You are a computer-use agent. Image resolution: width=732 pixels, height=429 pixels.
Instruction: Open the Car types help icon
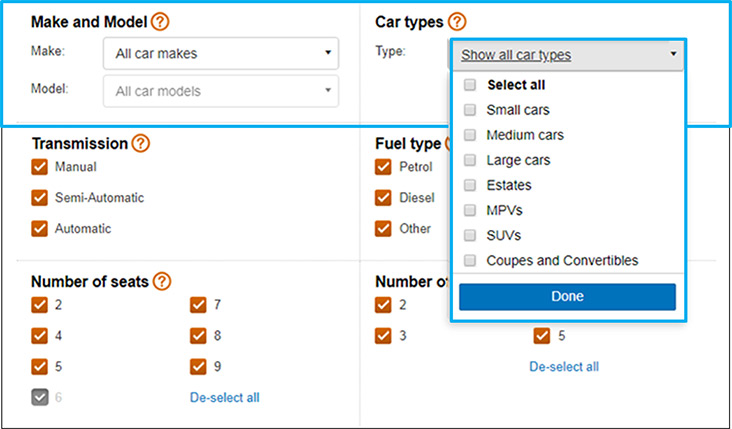point(457,21)
